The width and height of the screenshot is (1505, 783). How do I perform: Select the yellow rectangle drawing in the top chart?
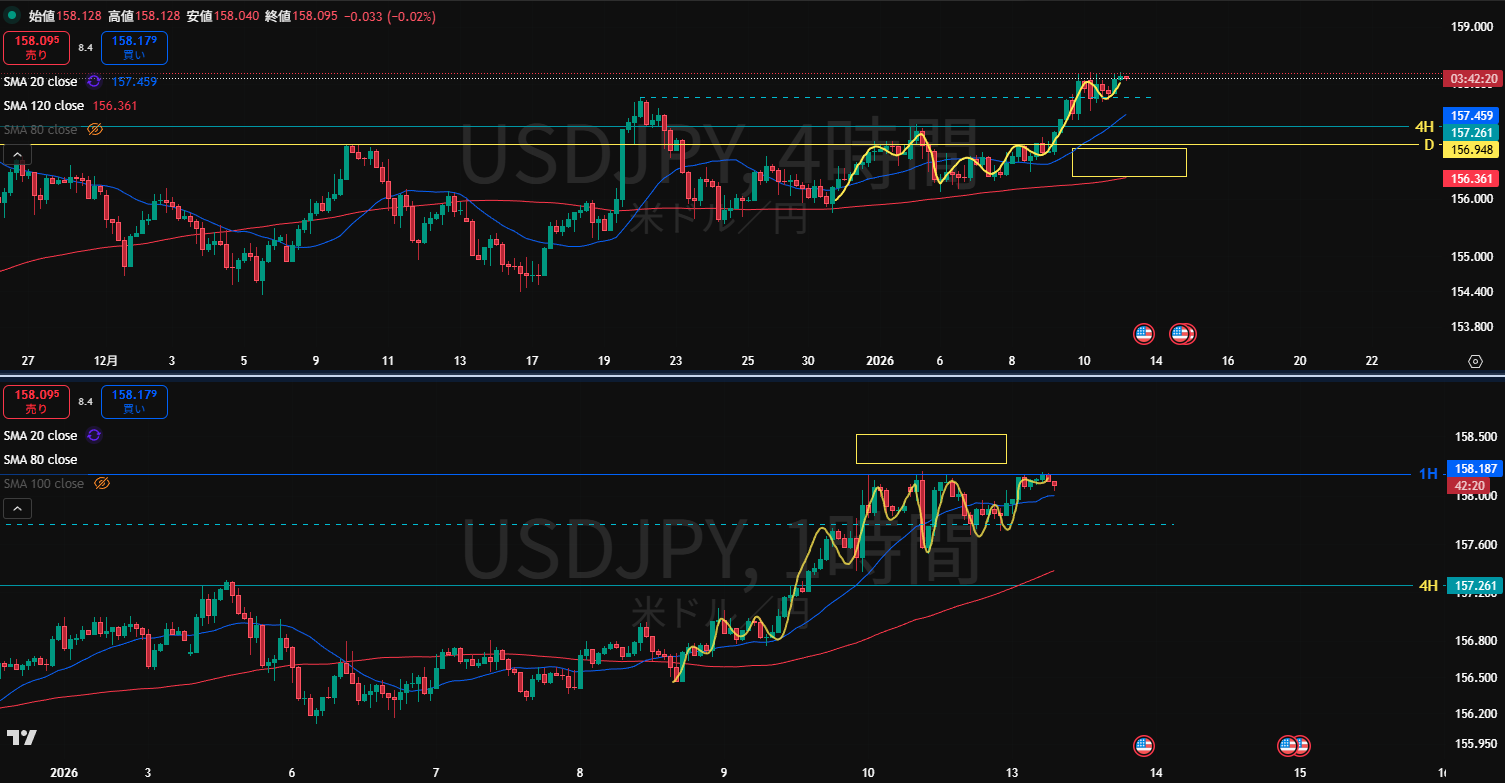(1128, 149)
